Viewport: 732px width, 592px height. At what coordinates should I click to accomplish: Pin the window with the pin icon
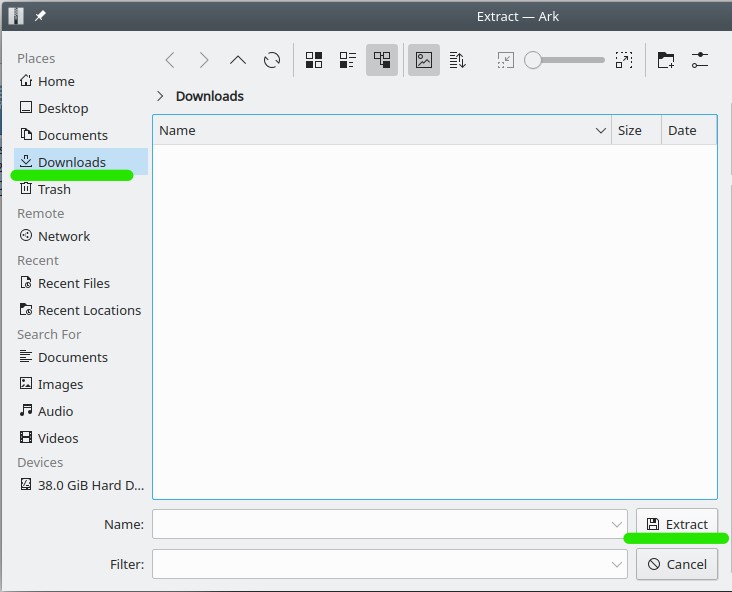click(x=40, y=16)
